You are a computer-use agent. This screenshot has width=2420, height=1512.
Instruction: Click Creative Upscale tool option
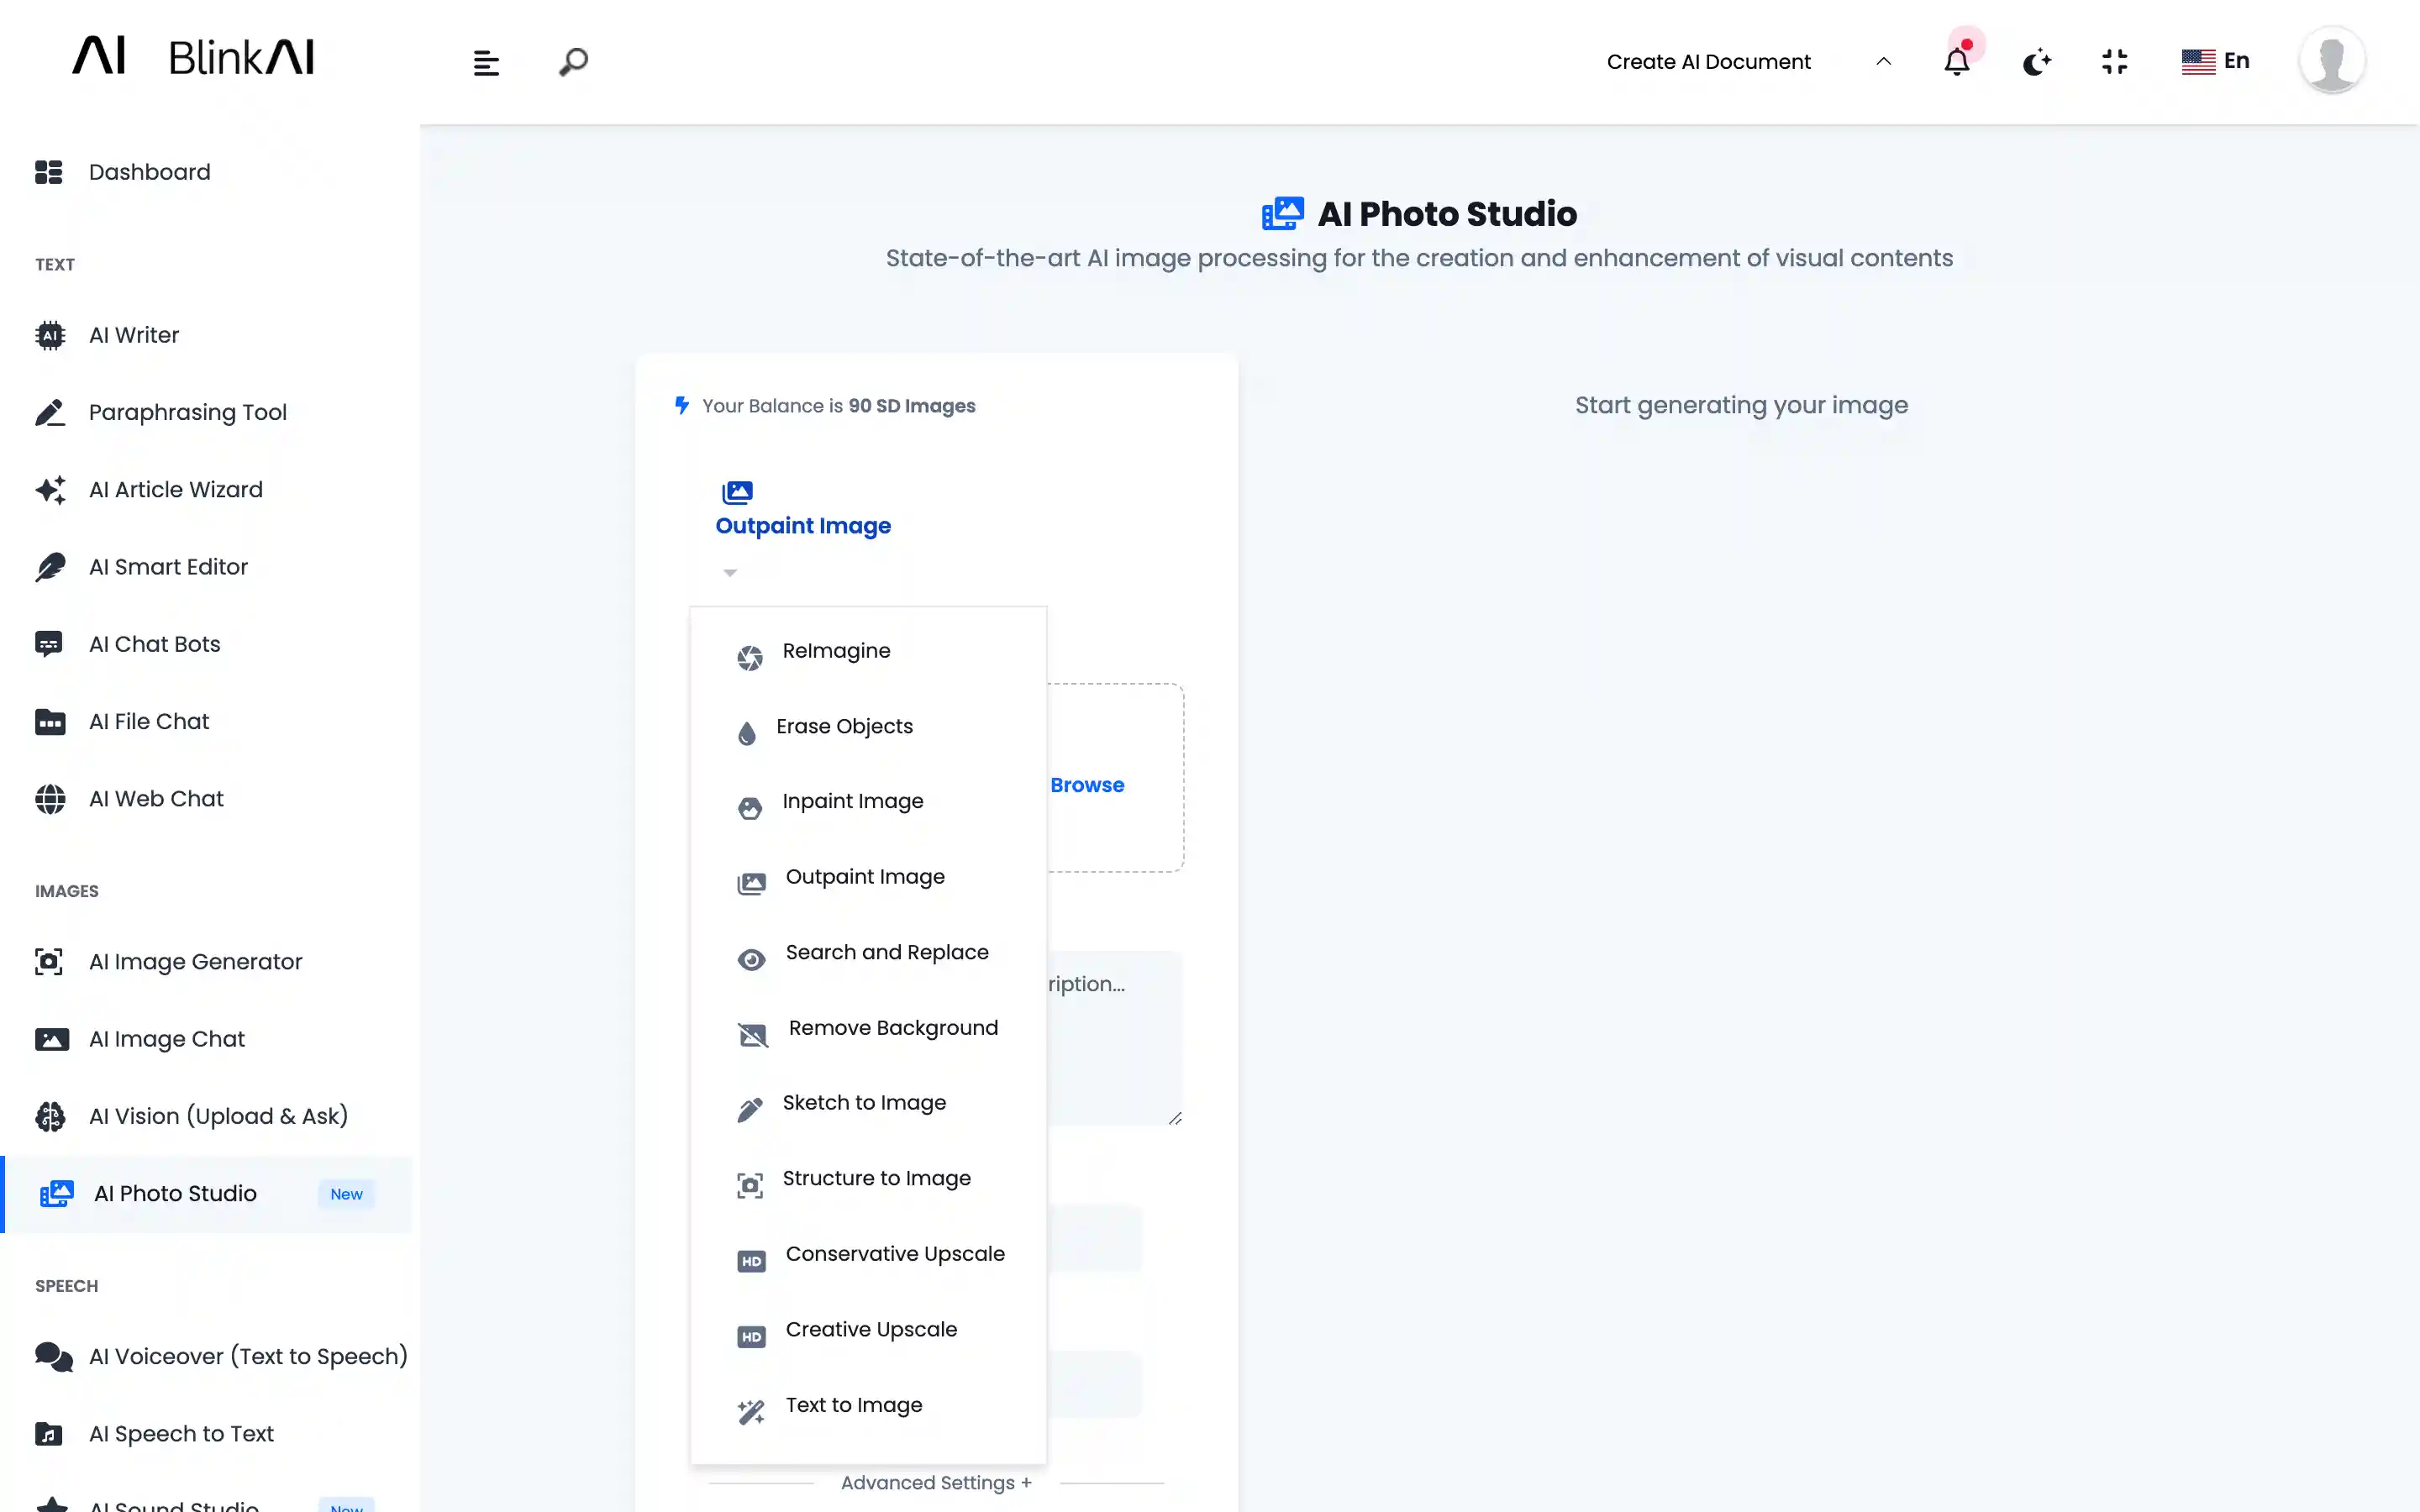click(x=871, y=1327)
